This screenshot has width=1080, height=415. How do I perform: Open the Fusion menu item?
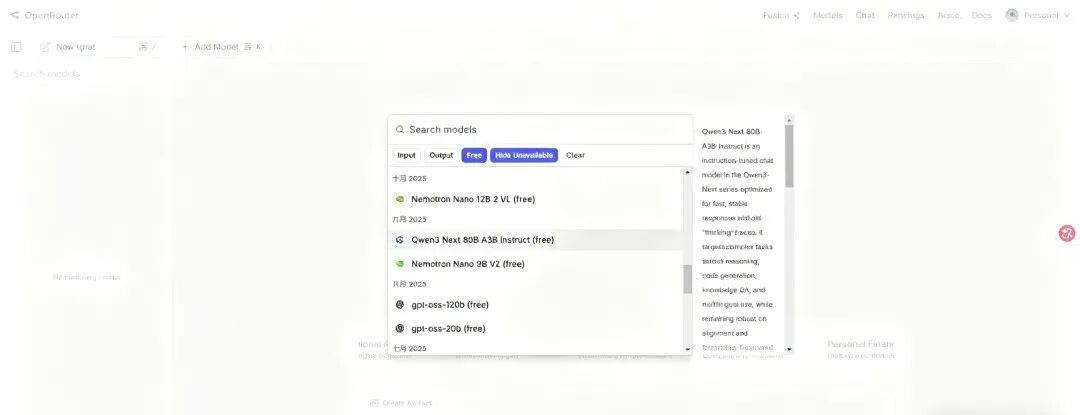(x=781, y=15)
